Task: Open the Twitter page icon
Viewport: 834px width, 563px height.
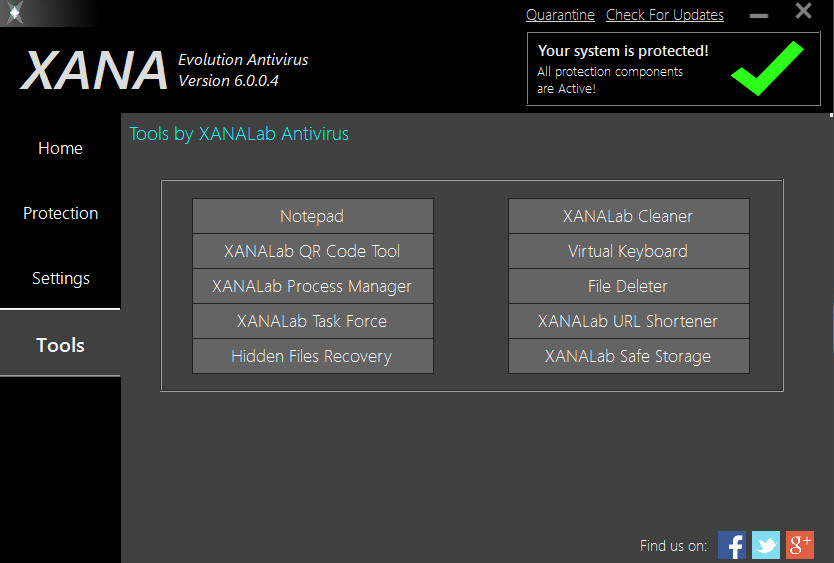Action: (766, 545)
